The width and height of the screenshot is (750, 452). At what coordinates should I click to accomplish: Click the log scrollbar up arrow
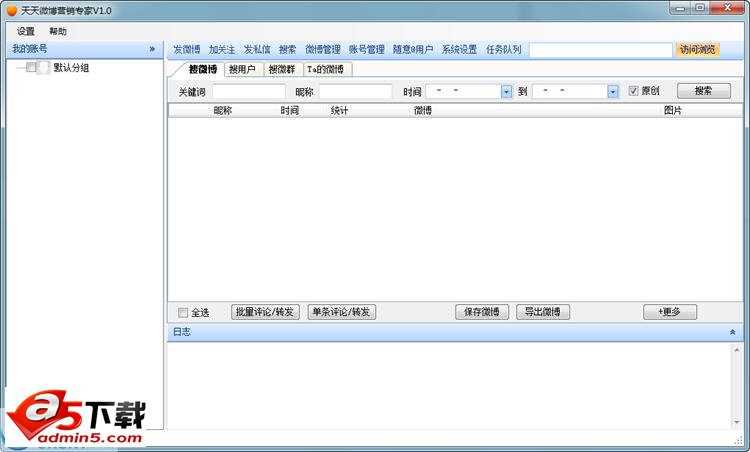[737, 350]
